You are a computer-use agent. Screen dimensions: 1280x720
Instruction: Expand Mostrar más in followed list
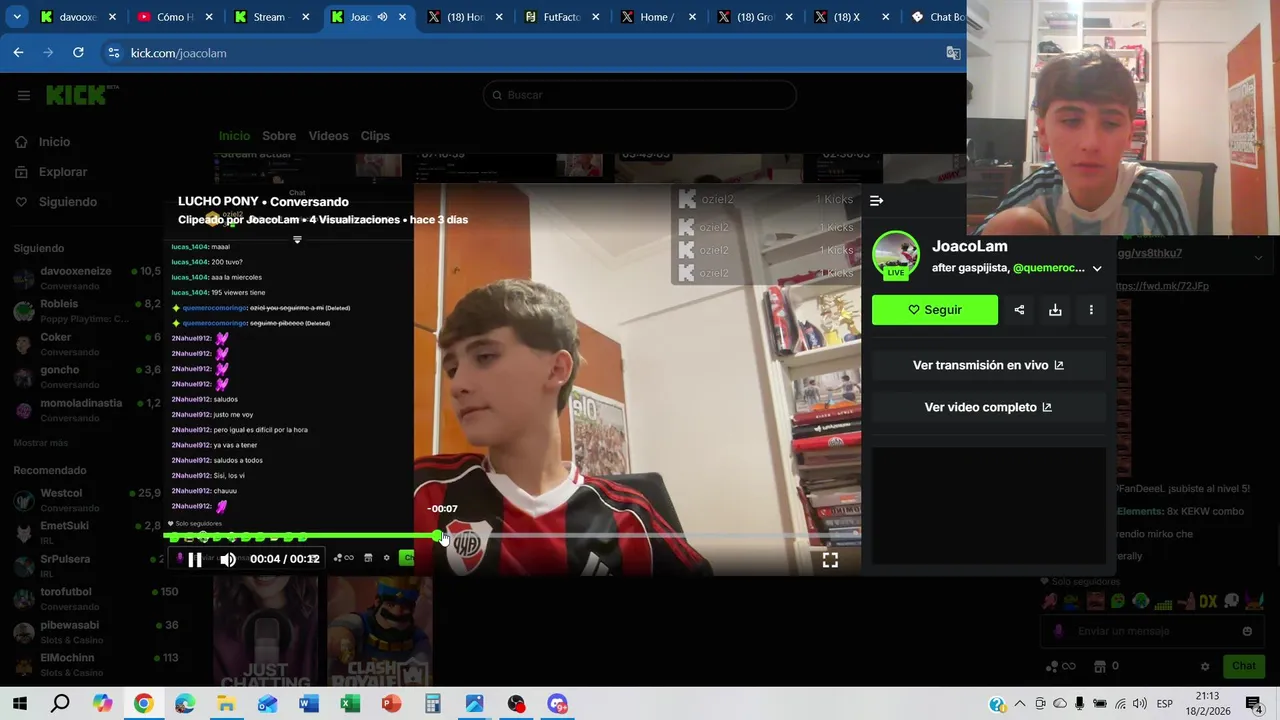click(41, 443)
